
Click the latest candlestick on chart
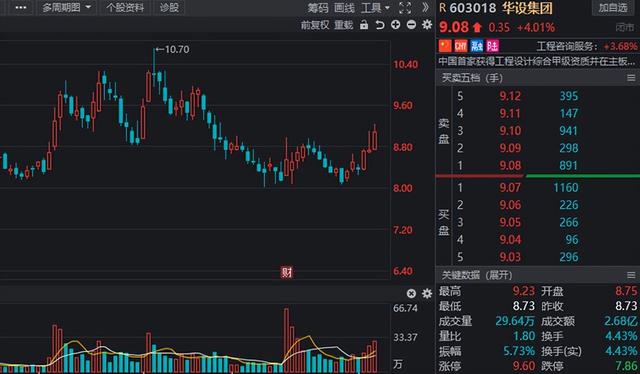coord(375,138)
